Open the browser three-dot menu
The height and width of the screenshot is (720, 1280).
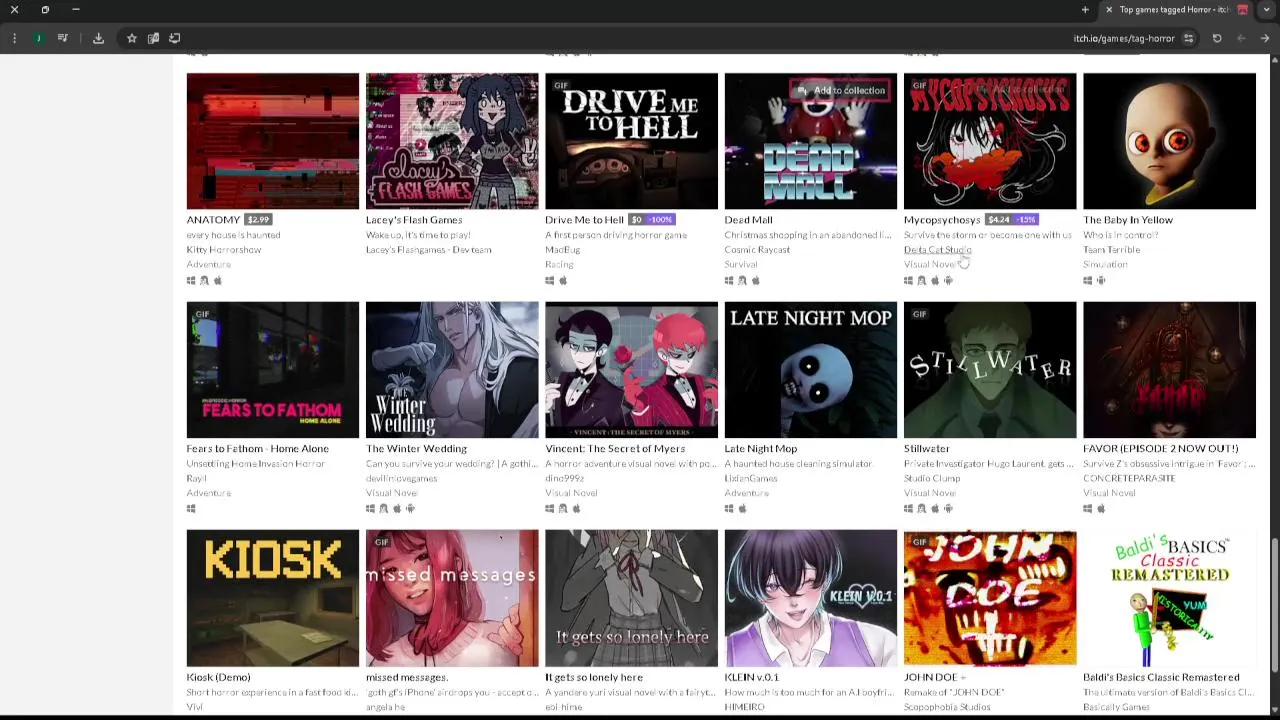coord(14,38)
